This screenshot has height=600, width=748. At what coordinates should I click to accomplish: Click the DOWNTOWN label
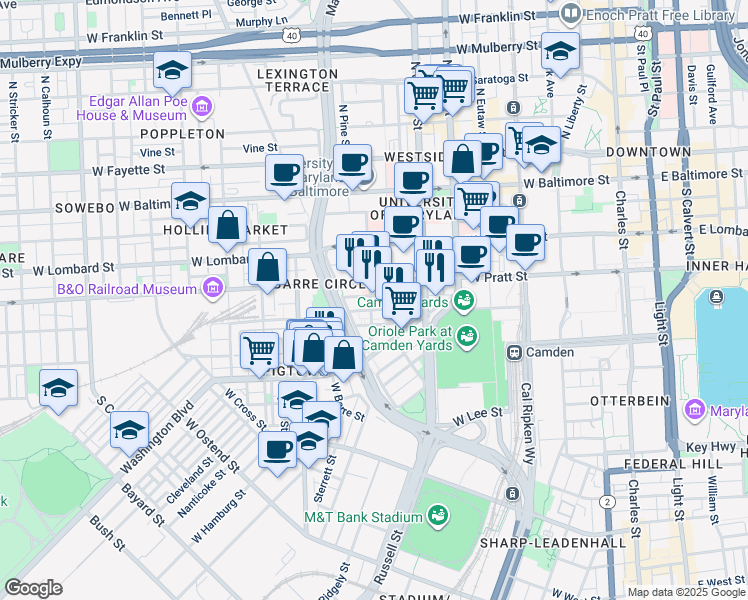pos(648,152)
